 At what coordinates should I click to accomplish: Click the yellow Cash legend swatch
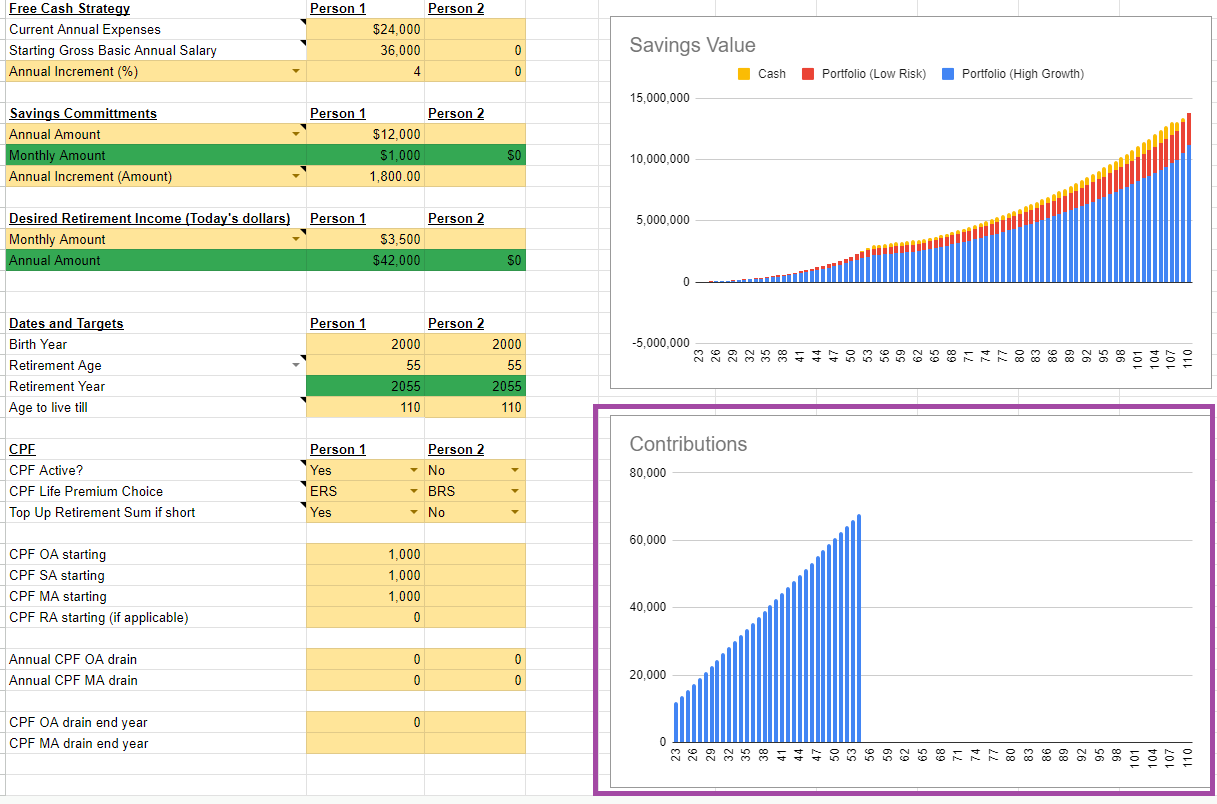(x=743, y=74)
